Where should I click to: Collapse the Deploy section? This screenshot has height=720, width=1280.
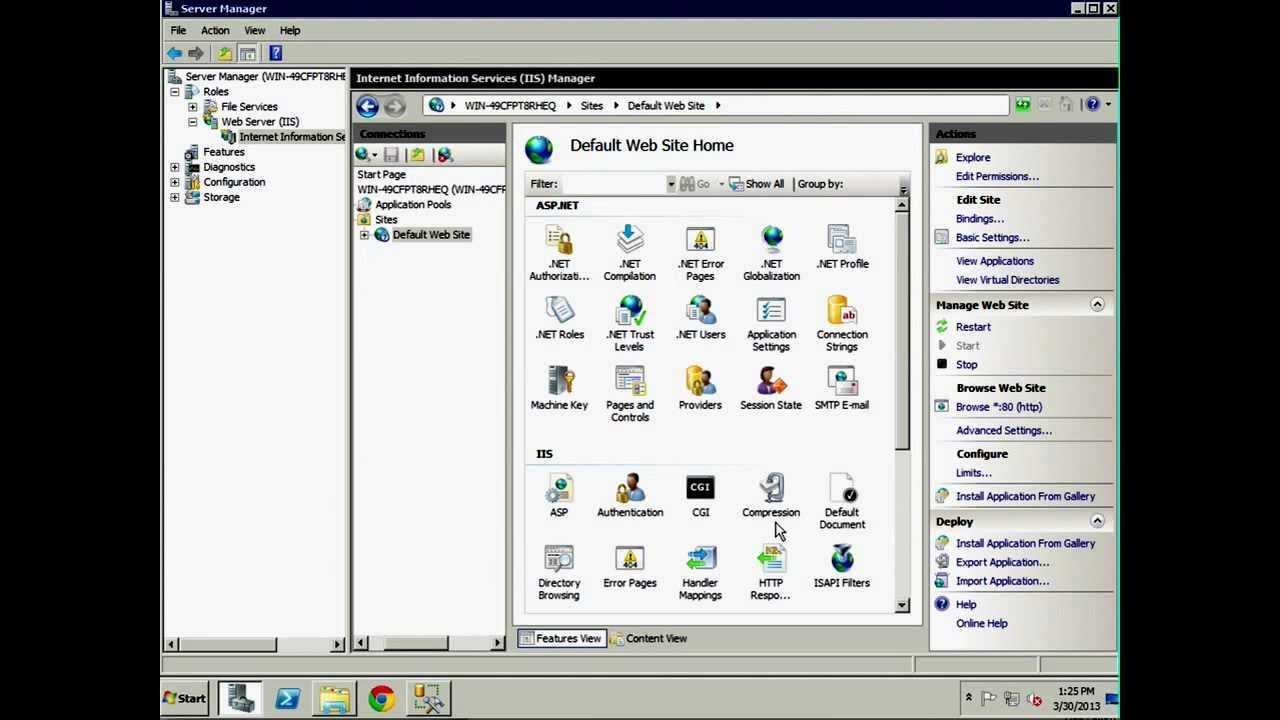click(1097, 521)
